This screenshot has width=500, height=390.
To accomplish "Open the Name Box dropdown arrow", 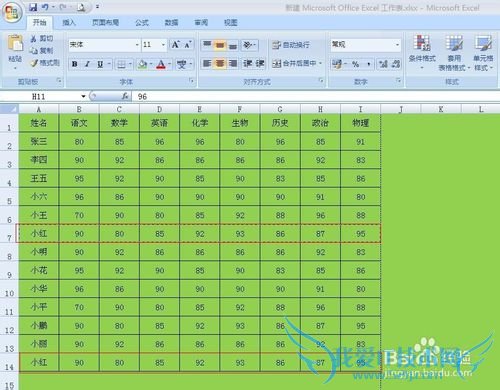I will pos(83,97).
